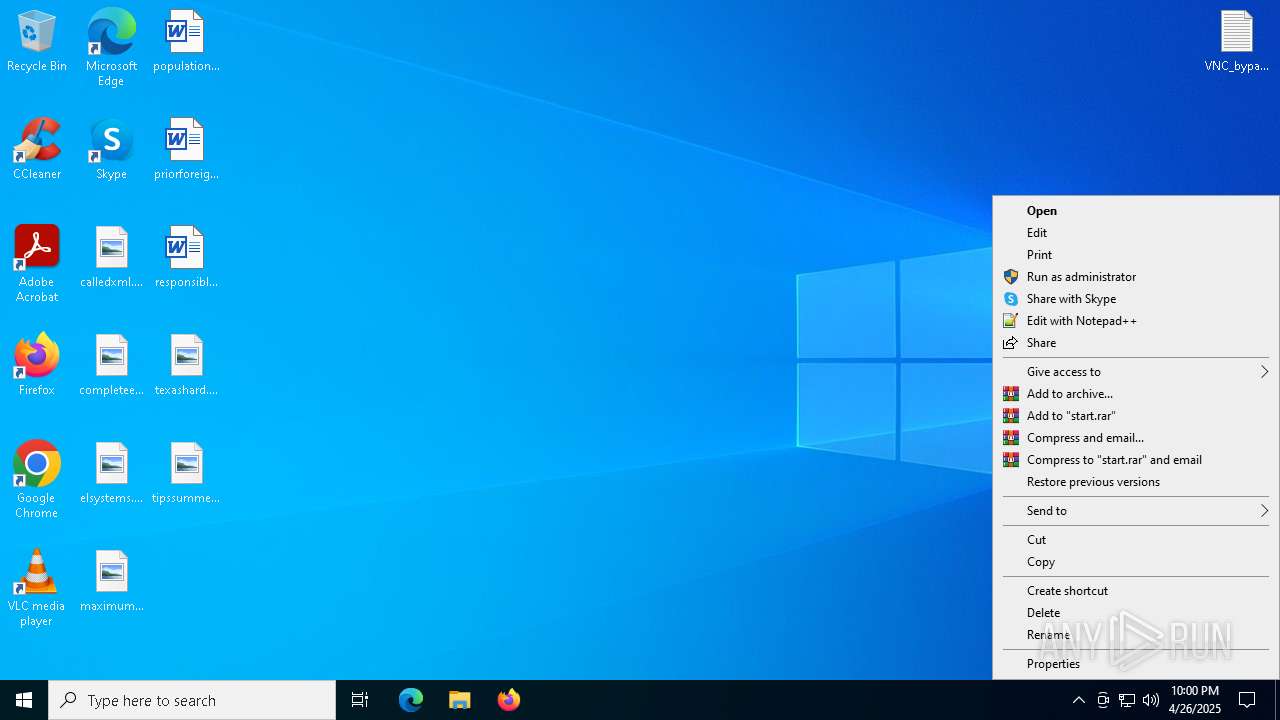Click the meet now camera tray icon

[1103, 700]
